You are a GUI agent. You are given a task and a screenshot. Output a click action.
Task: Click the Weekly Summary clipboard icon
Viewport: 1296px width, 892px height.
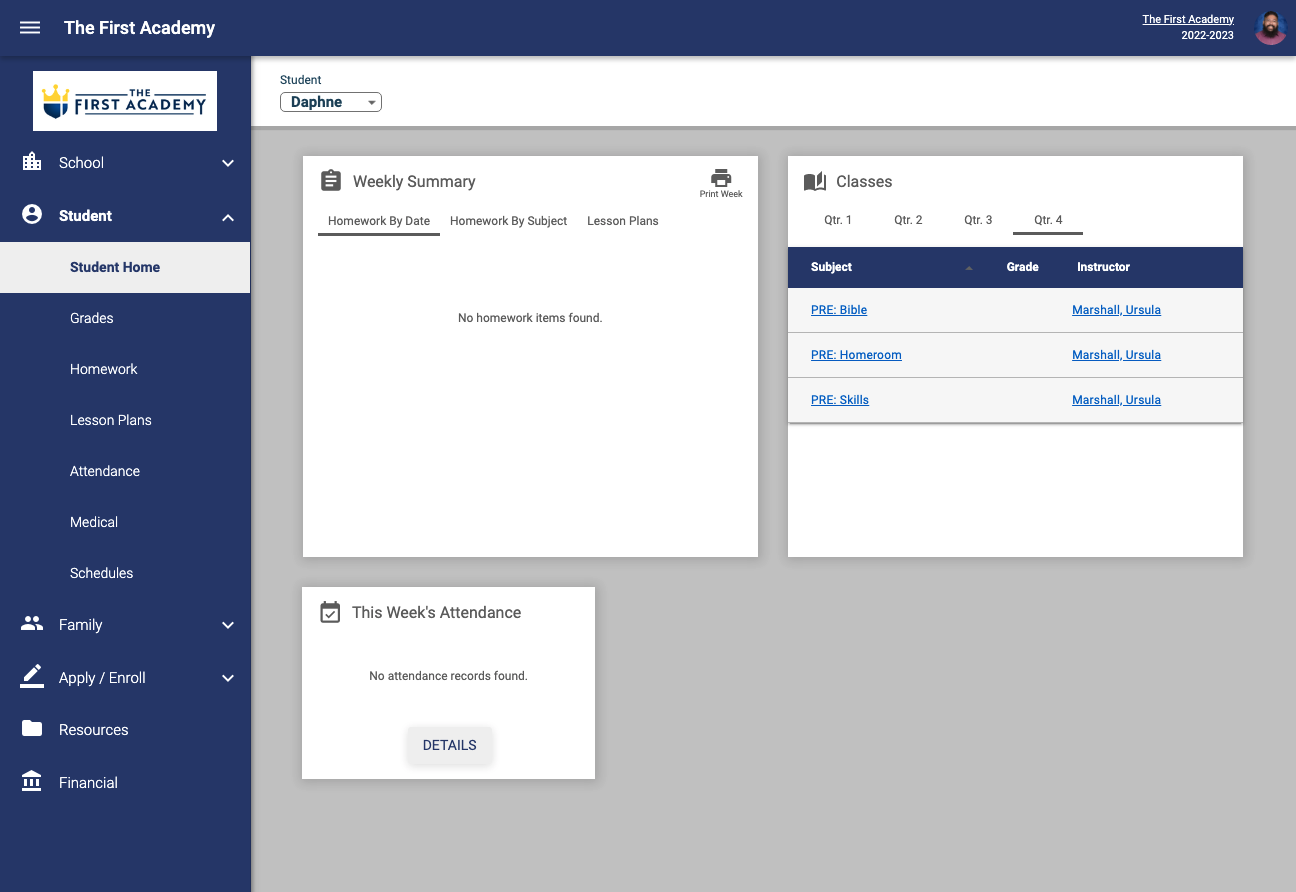click(331, 181)
